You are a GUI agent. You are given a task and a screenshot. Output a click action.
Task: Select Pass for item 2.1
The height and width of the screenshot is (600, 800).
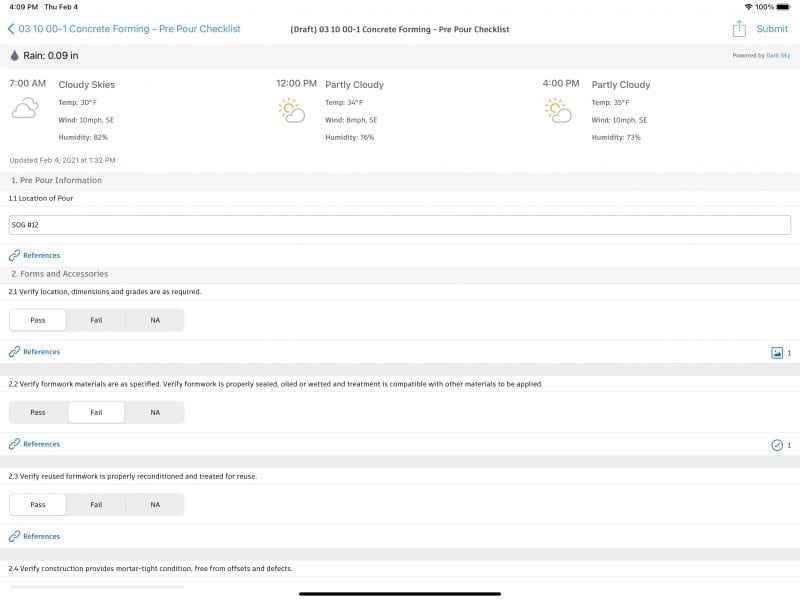38,320
